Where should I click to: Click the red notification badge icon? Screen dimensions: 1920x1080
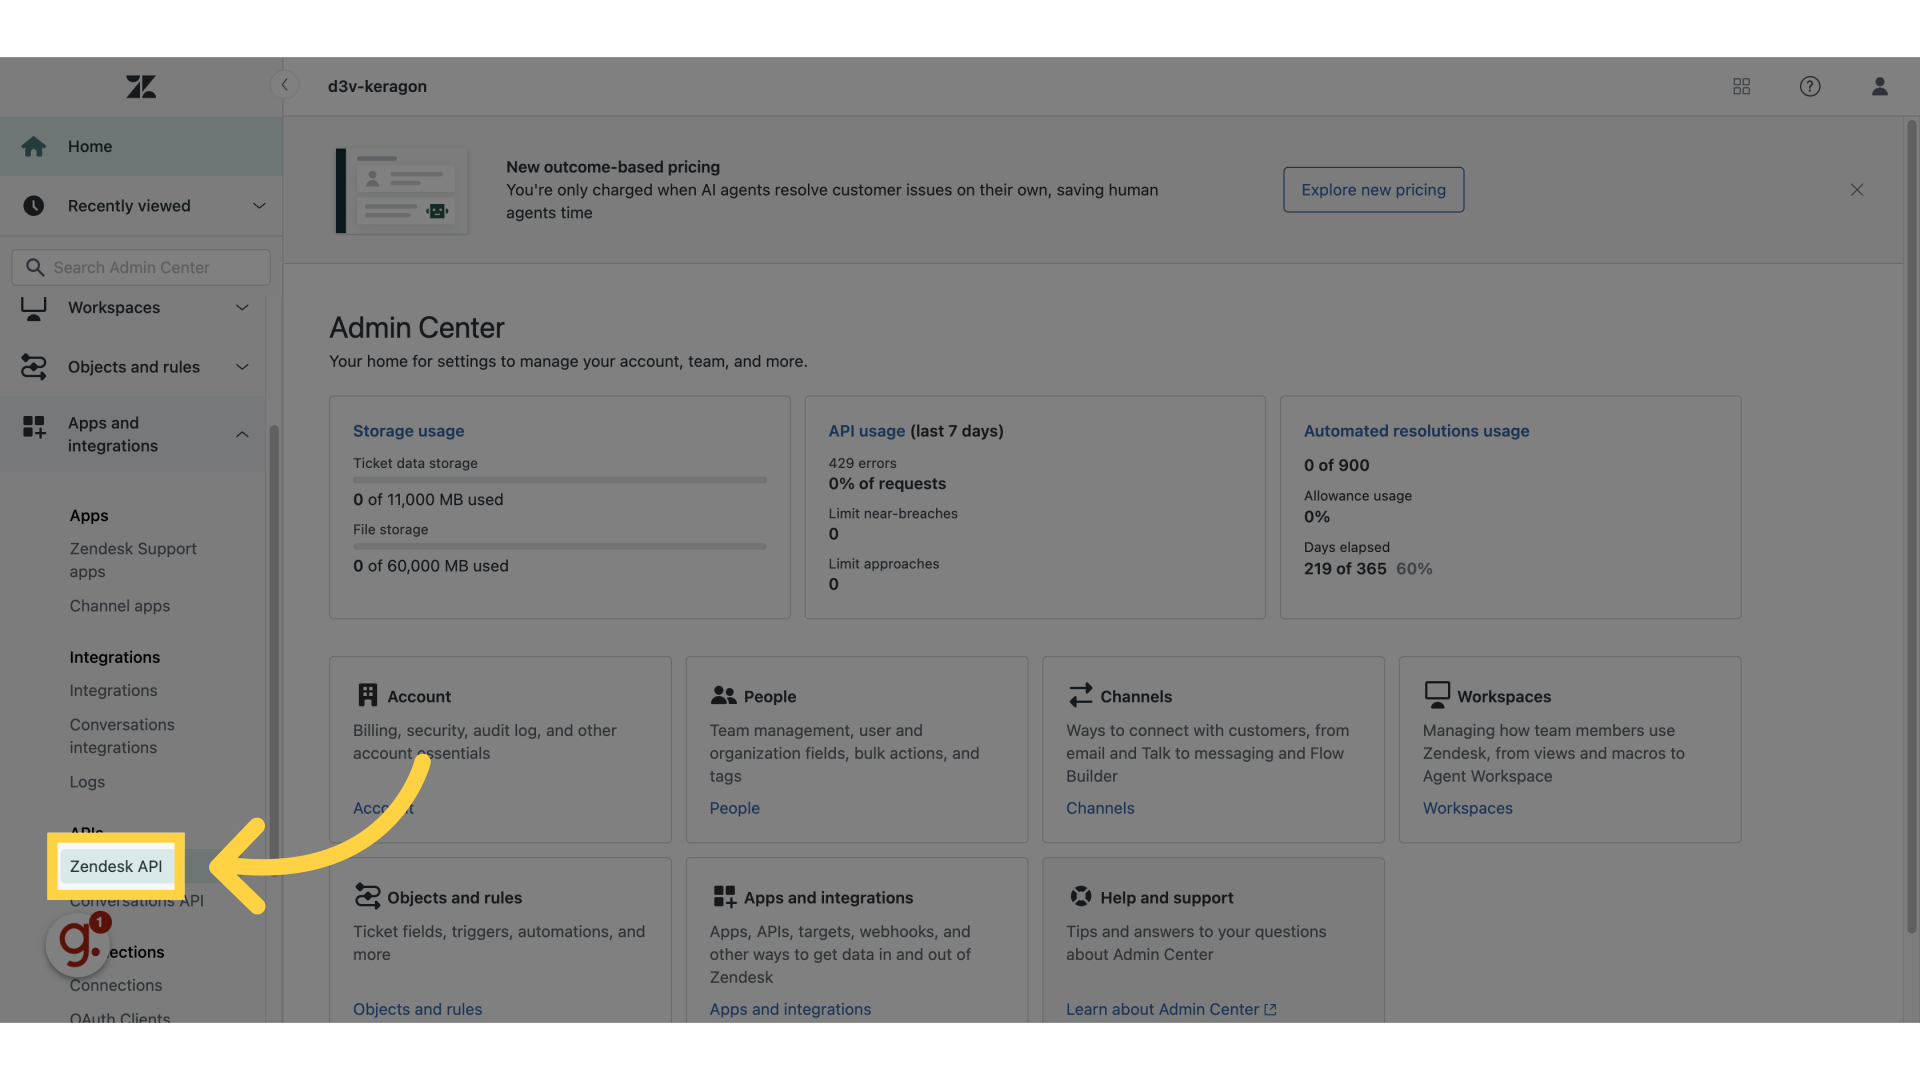tap(100, 923)
